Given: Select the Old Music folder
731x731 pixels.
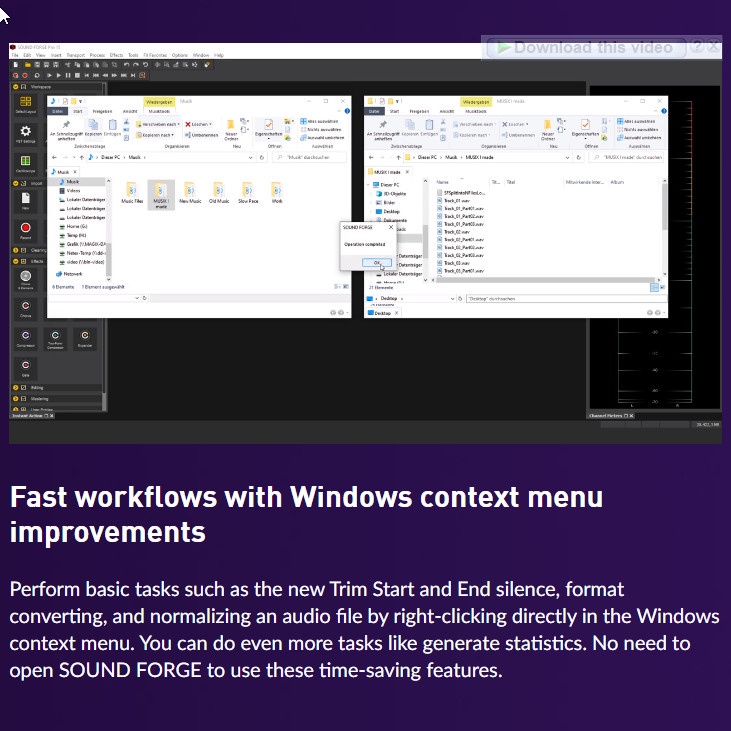Looking at the screenshot, I should coord(219,193).
